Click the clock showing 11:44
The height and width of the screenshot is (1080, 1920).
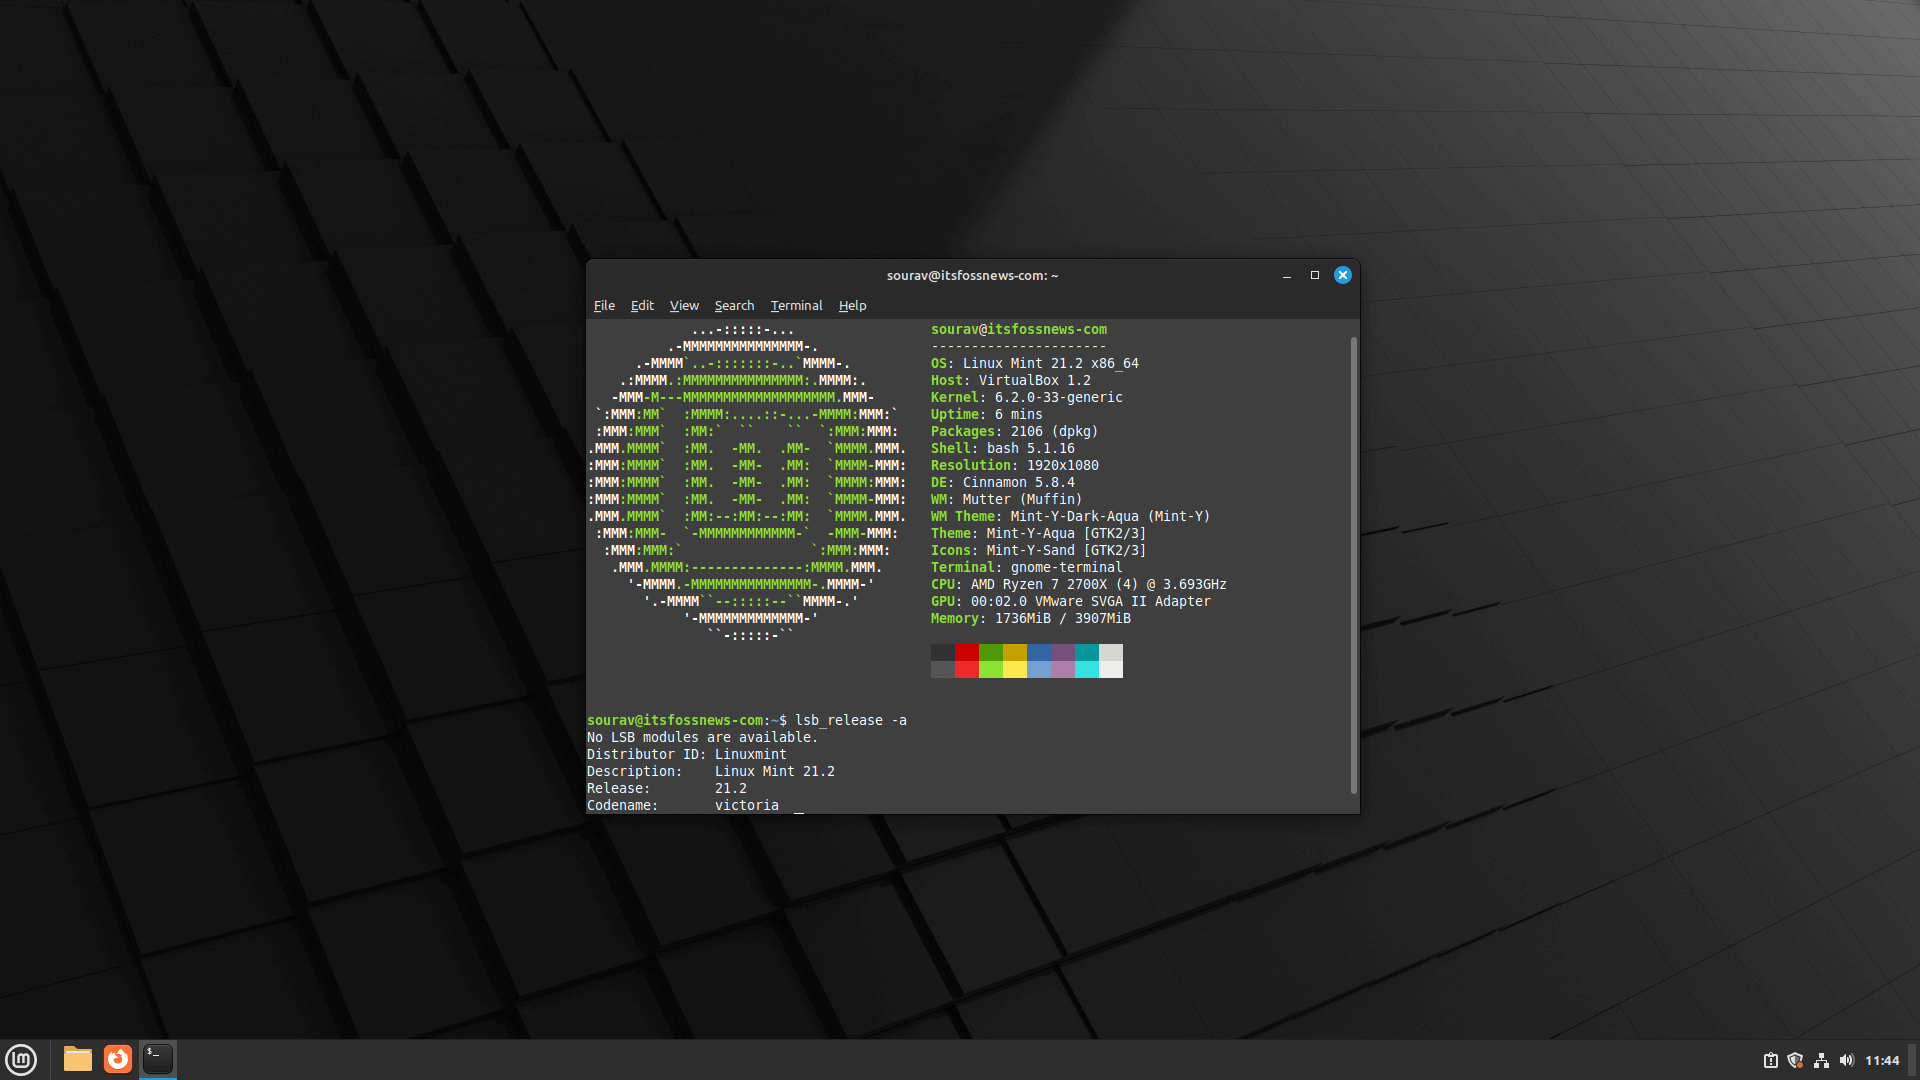point(1883,1060)
